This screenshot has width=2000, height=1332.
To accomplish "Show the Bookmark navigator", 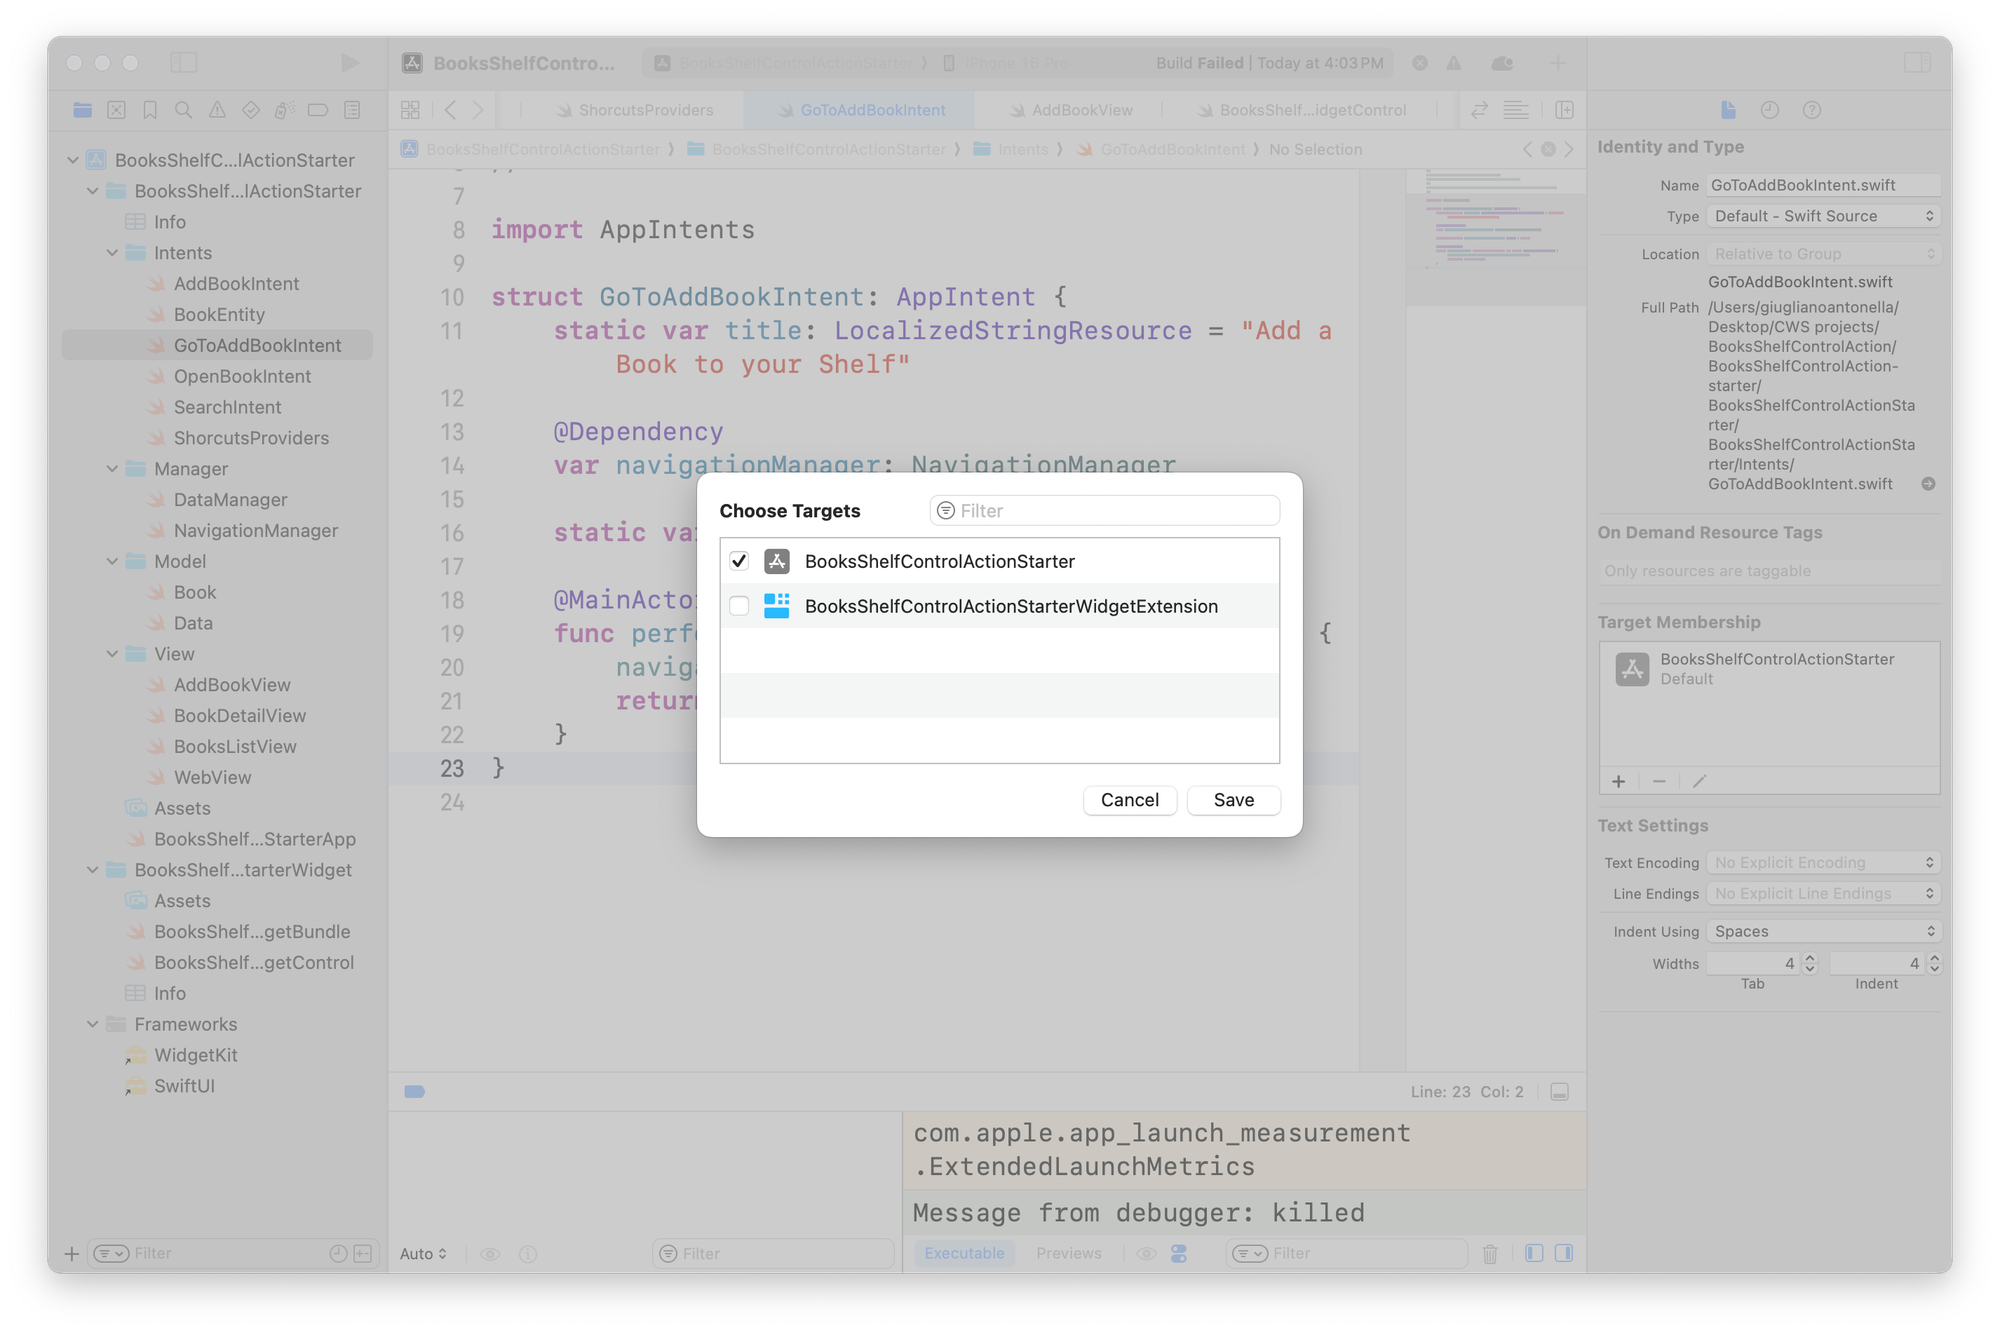I will pyautogui.click(x=150, y=110).
